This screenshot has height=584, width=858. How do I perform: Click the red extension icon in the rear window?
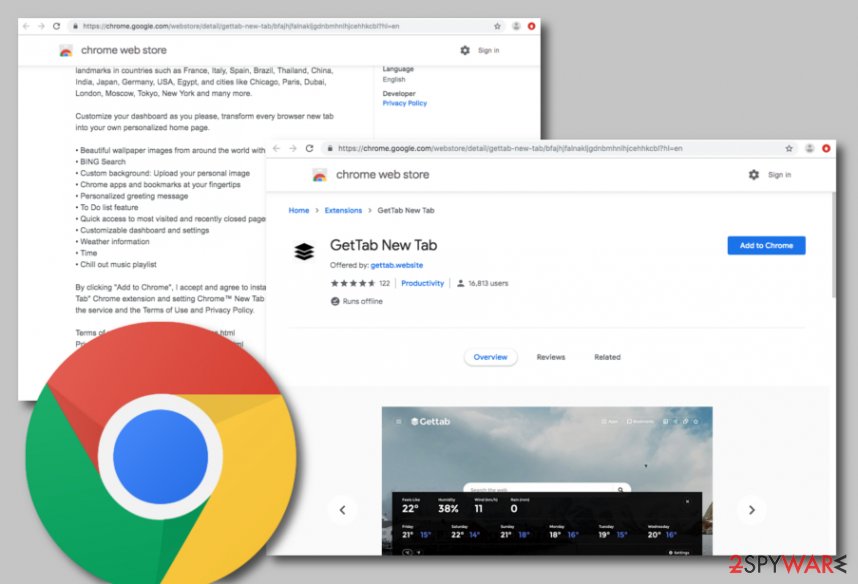[x=531, y=26]
